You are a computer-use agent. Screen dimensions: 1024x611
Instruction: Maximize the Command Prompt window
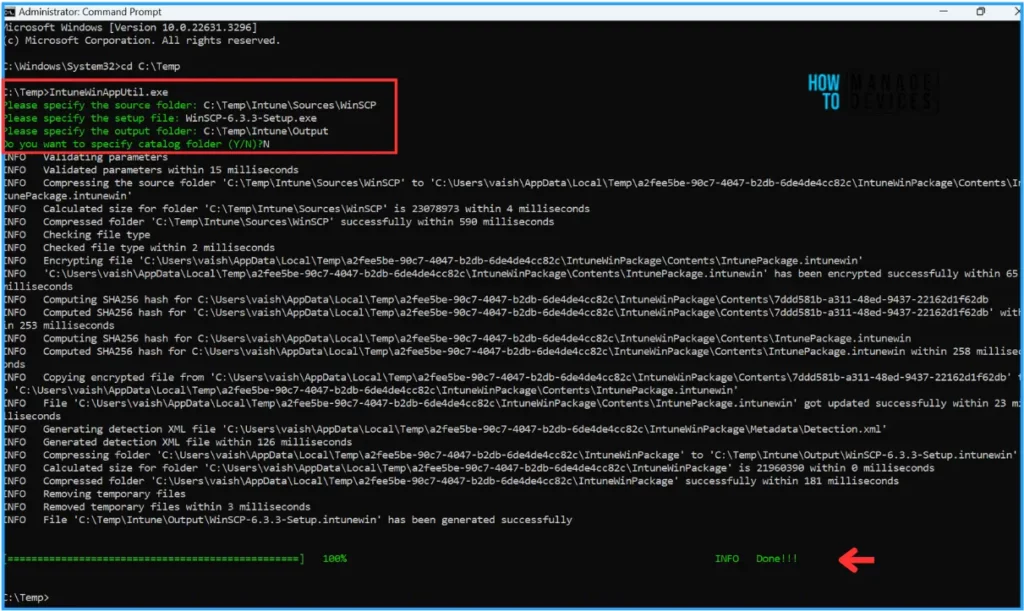point(980,11)
